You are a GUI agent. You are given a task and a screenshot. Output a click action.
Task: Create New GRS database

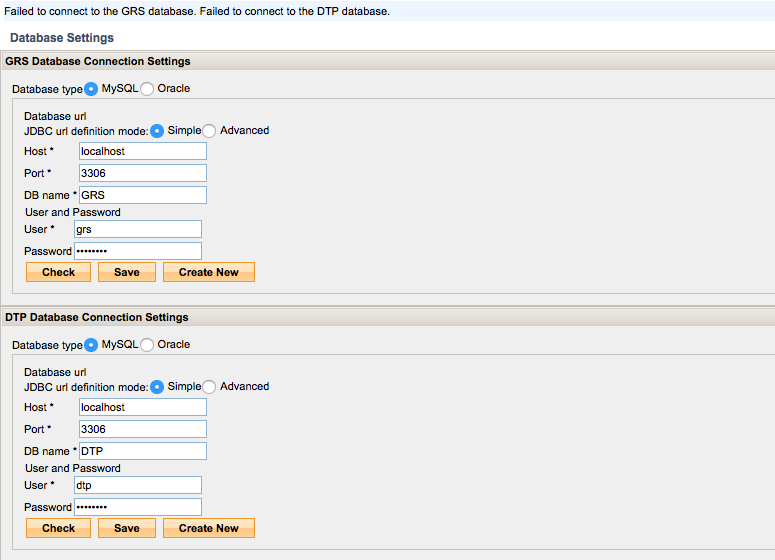click(209, 272)
